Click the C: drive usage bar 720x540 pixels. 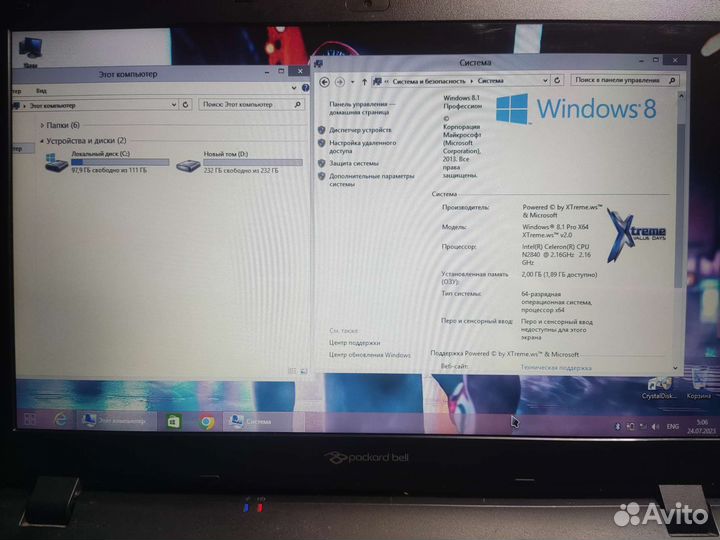pos(120,162)
